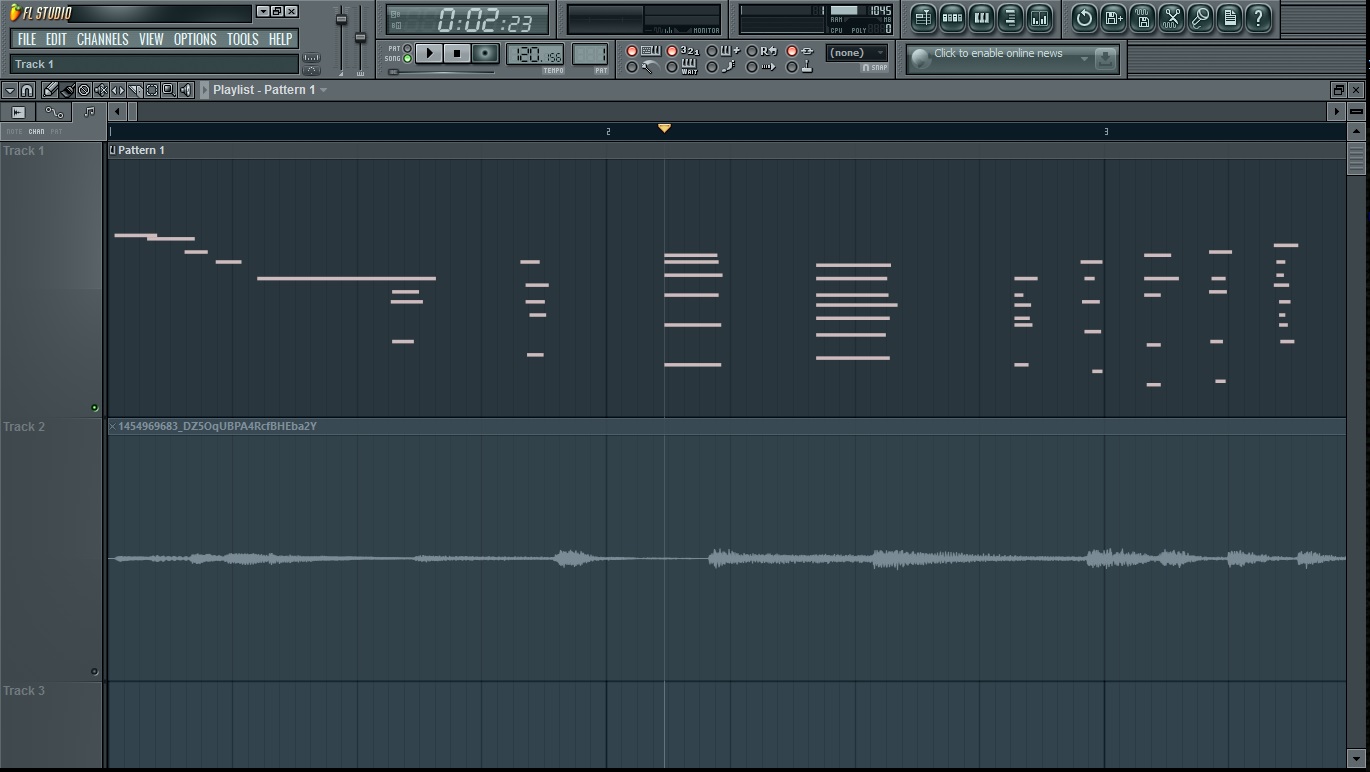The image size is (1370, 772).
Task: Click the Record button
Action: 485,53
